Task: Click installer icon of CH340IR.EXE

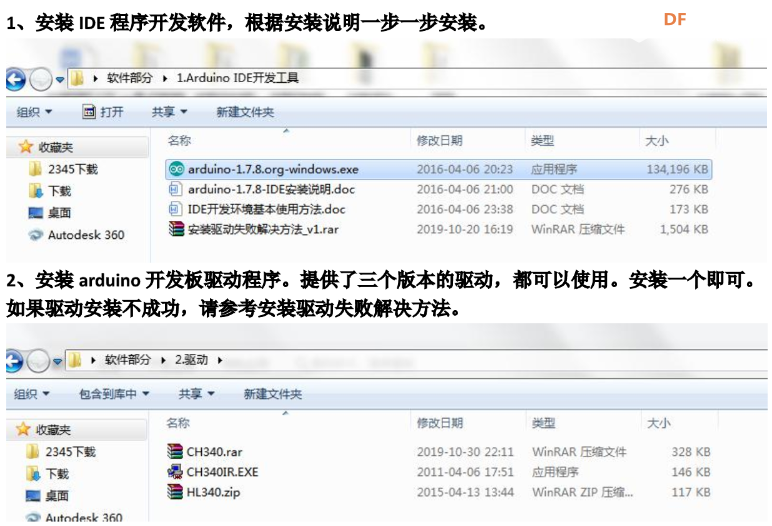Action: tap(175, 471)
